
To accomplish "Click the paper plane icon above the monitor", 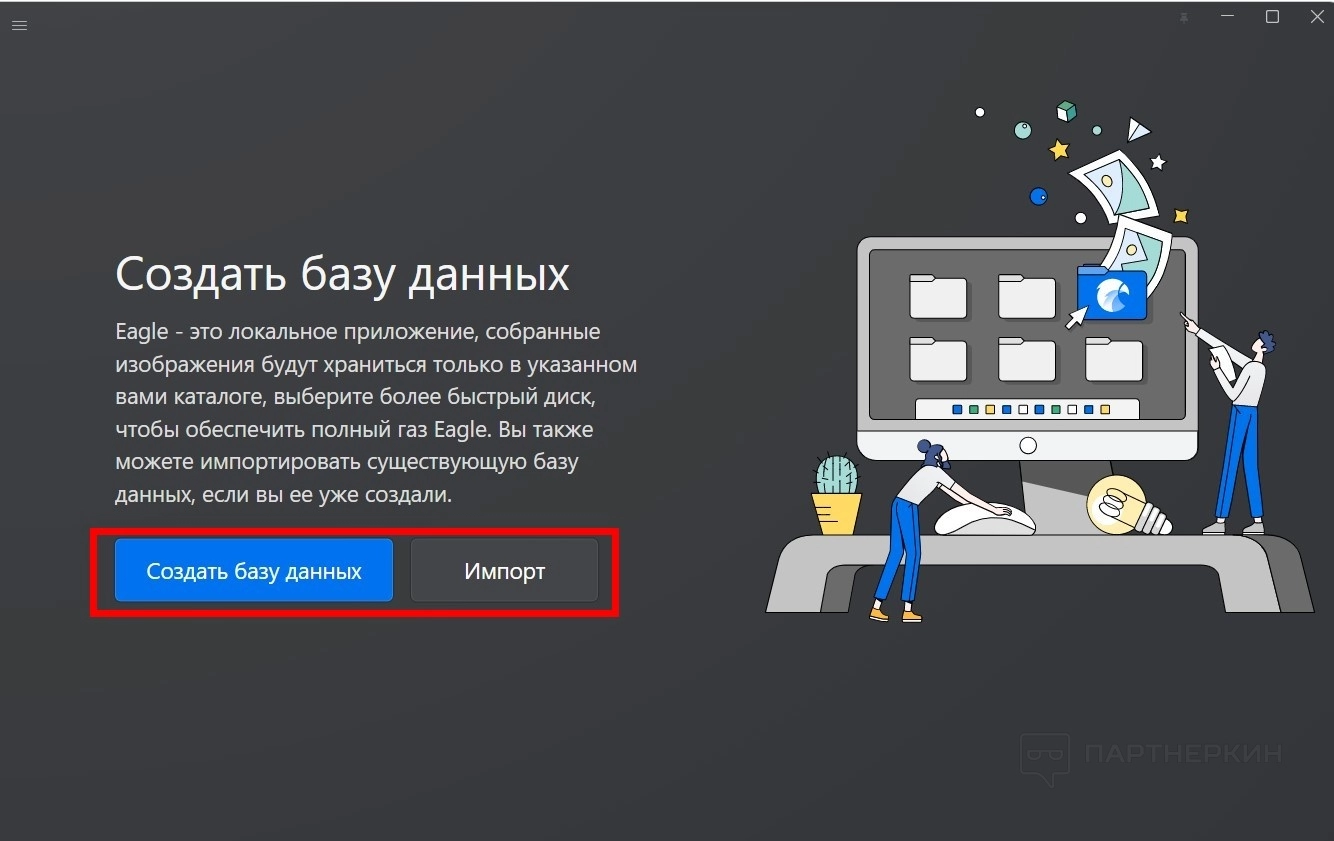I will pos(1137,129).
